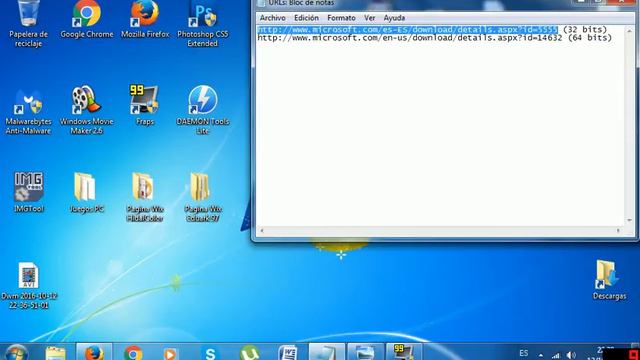Open the volume speaker tray icon
The width and height of the screenshot is (640, 360).
[x=571, y=355]
